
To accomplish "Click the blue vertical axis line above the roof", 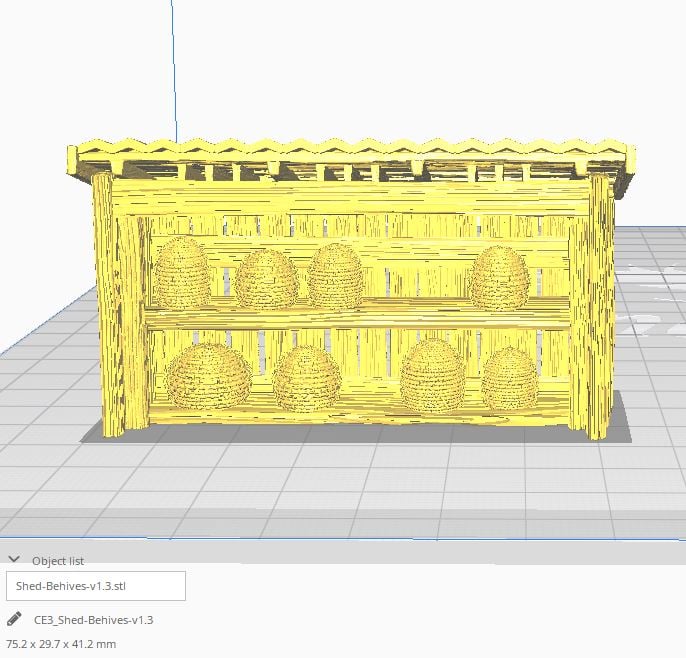I will [174, 70].
